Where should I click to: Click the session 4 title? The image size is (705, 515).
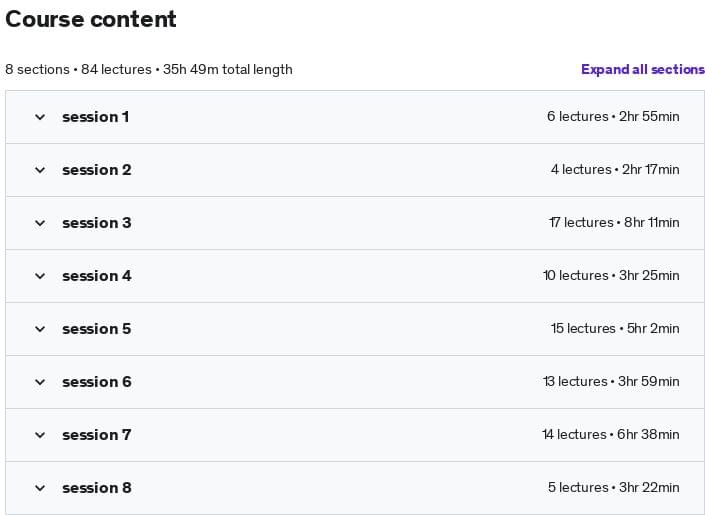(97, 276)
